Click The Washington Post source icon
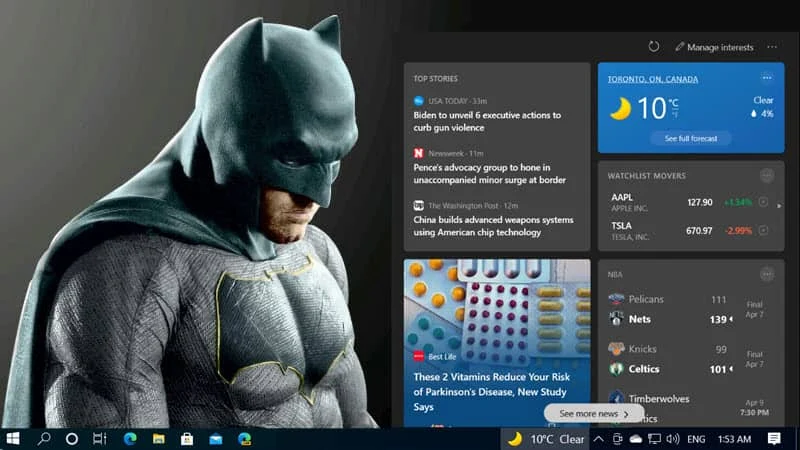The width and height of the screenshot is (800, 450). [x=418, y=206]
